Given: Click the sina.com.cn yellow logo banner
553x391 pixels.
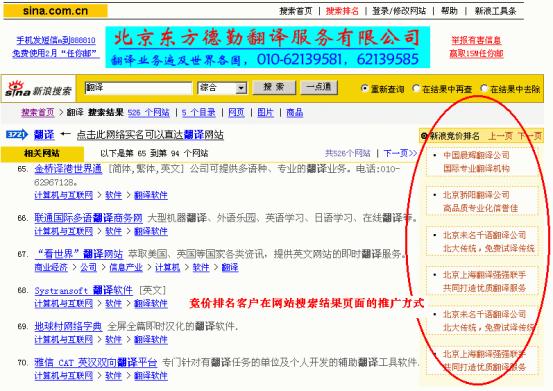Looking at the screenshot, I should coord(55,11).
